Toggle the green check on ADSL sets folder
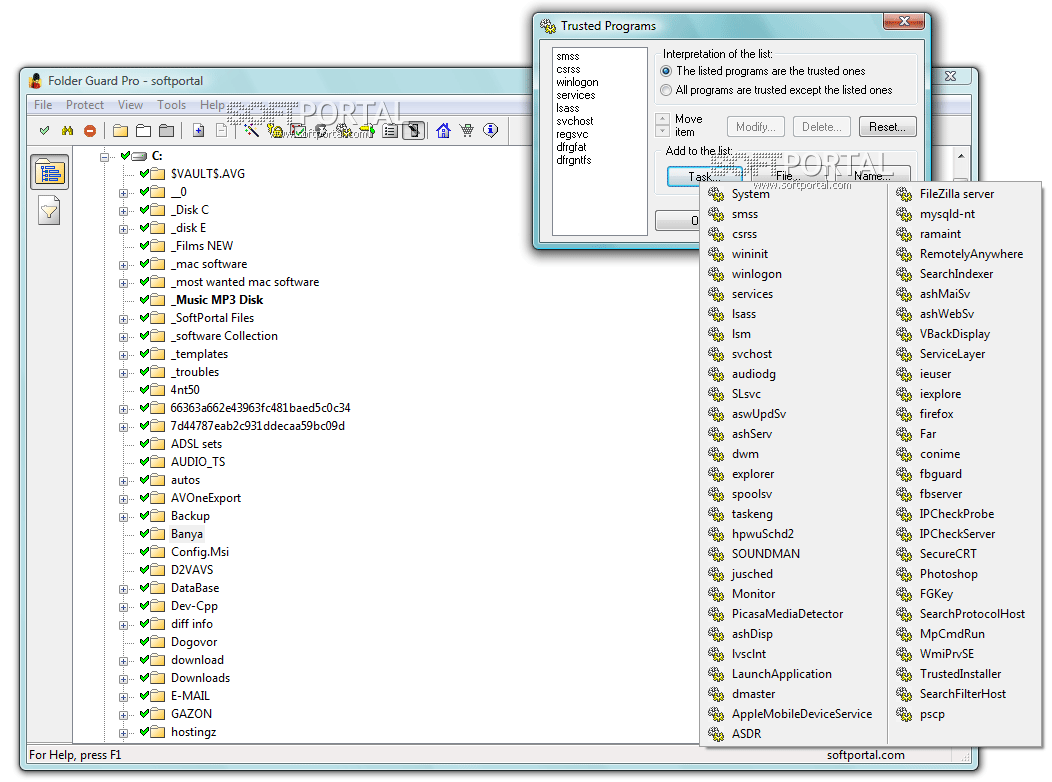1052x782 pixels. pos(144,443)
